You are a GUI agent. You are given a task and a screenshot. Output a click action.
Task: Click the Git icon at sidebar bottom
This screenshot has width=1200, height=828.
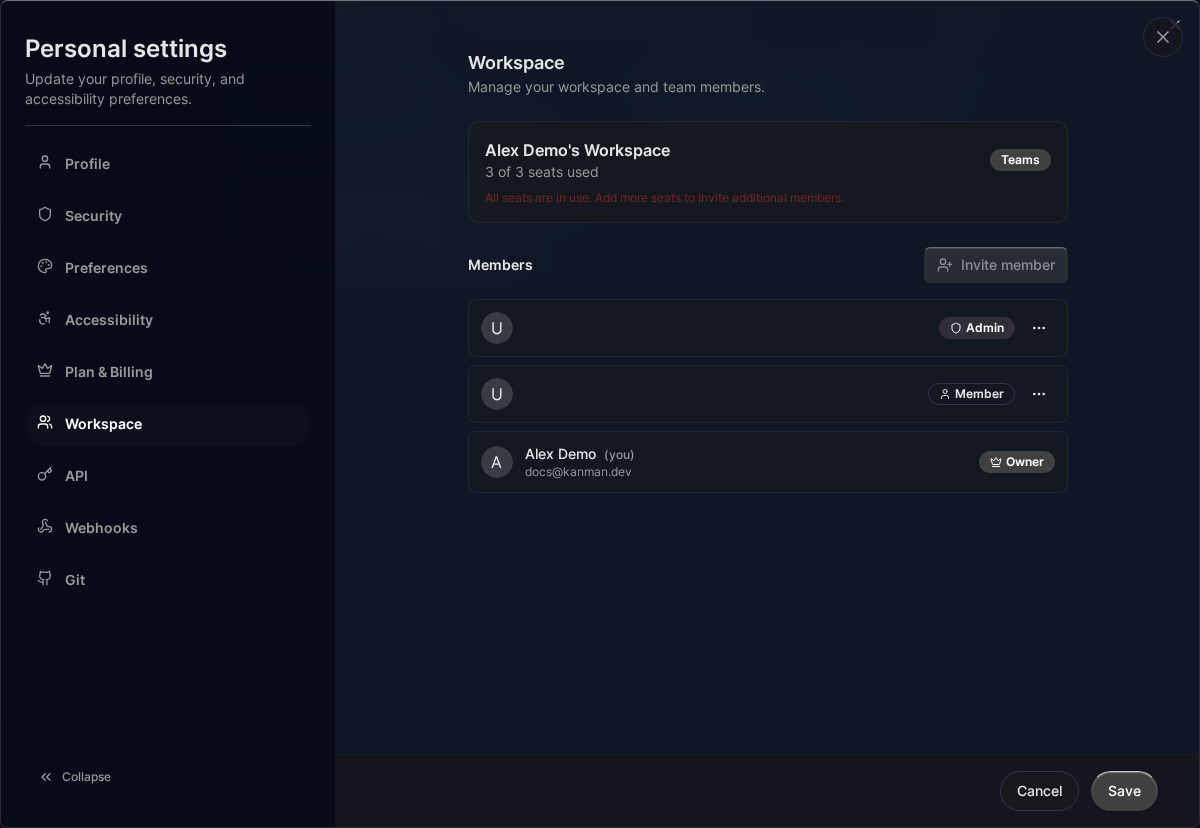click(45, 579)
